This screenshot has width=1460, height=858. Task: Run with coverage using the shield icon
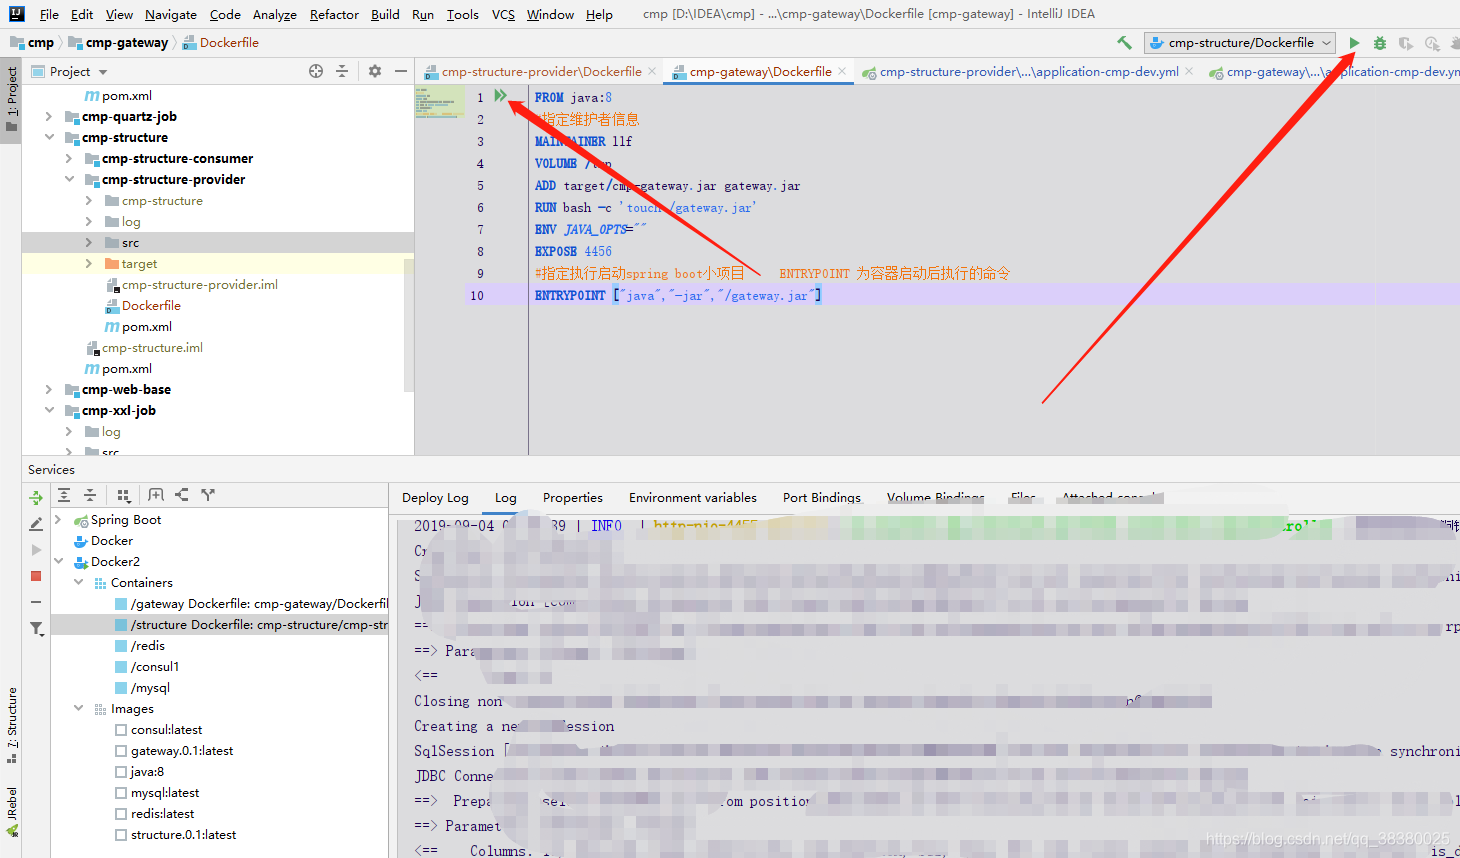(x=1405, y=44)
